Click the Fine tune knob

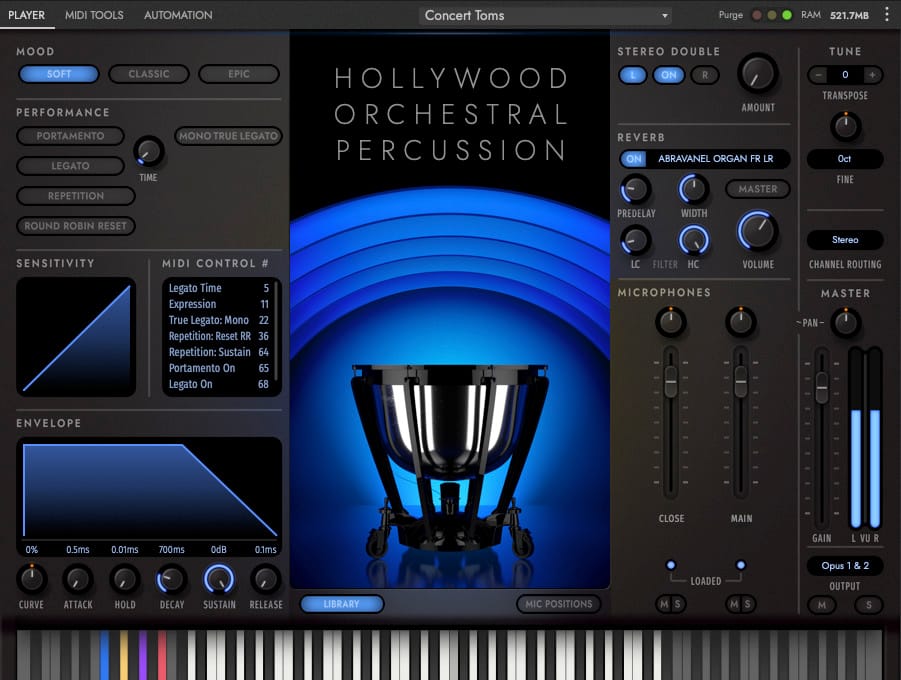(x=845, y=126)
